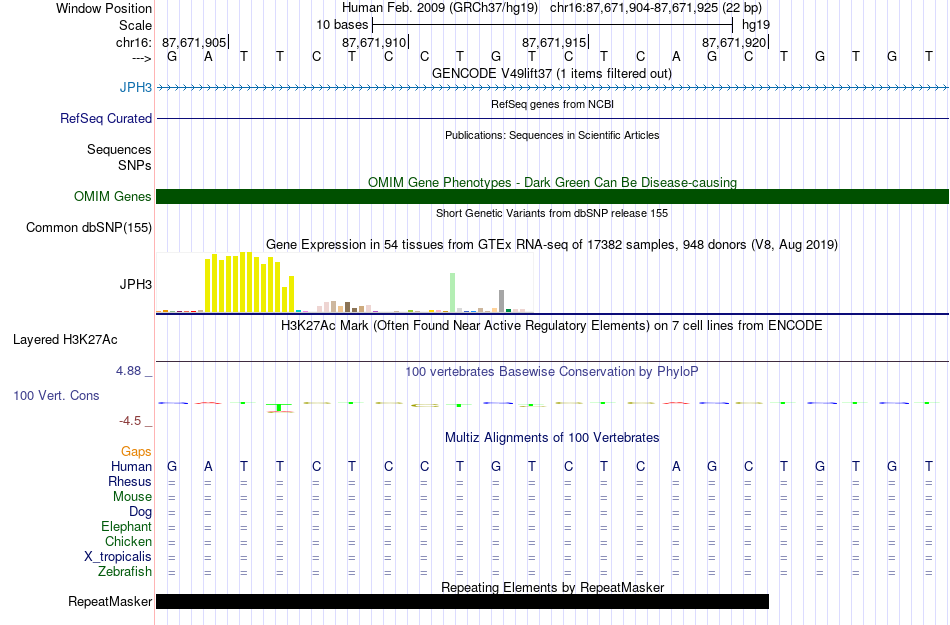Screen dimensions: 950x625
Task: Click the GENCODE V49lift37 track title
Action: [x=552, y=73]
